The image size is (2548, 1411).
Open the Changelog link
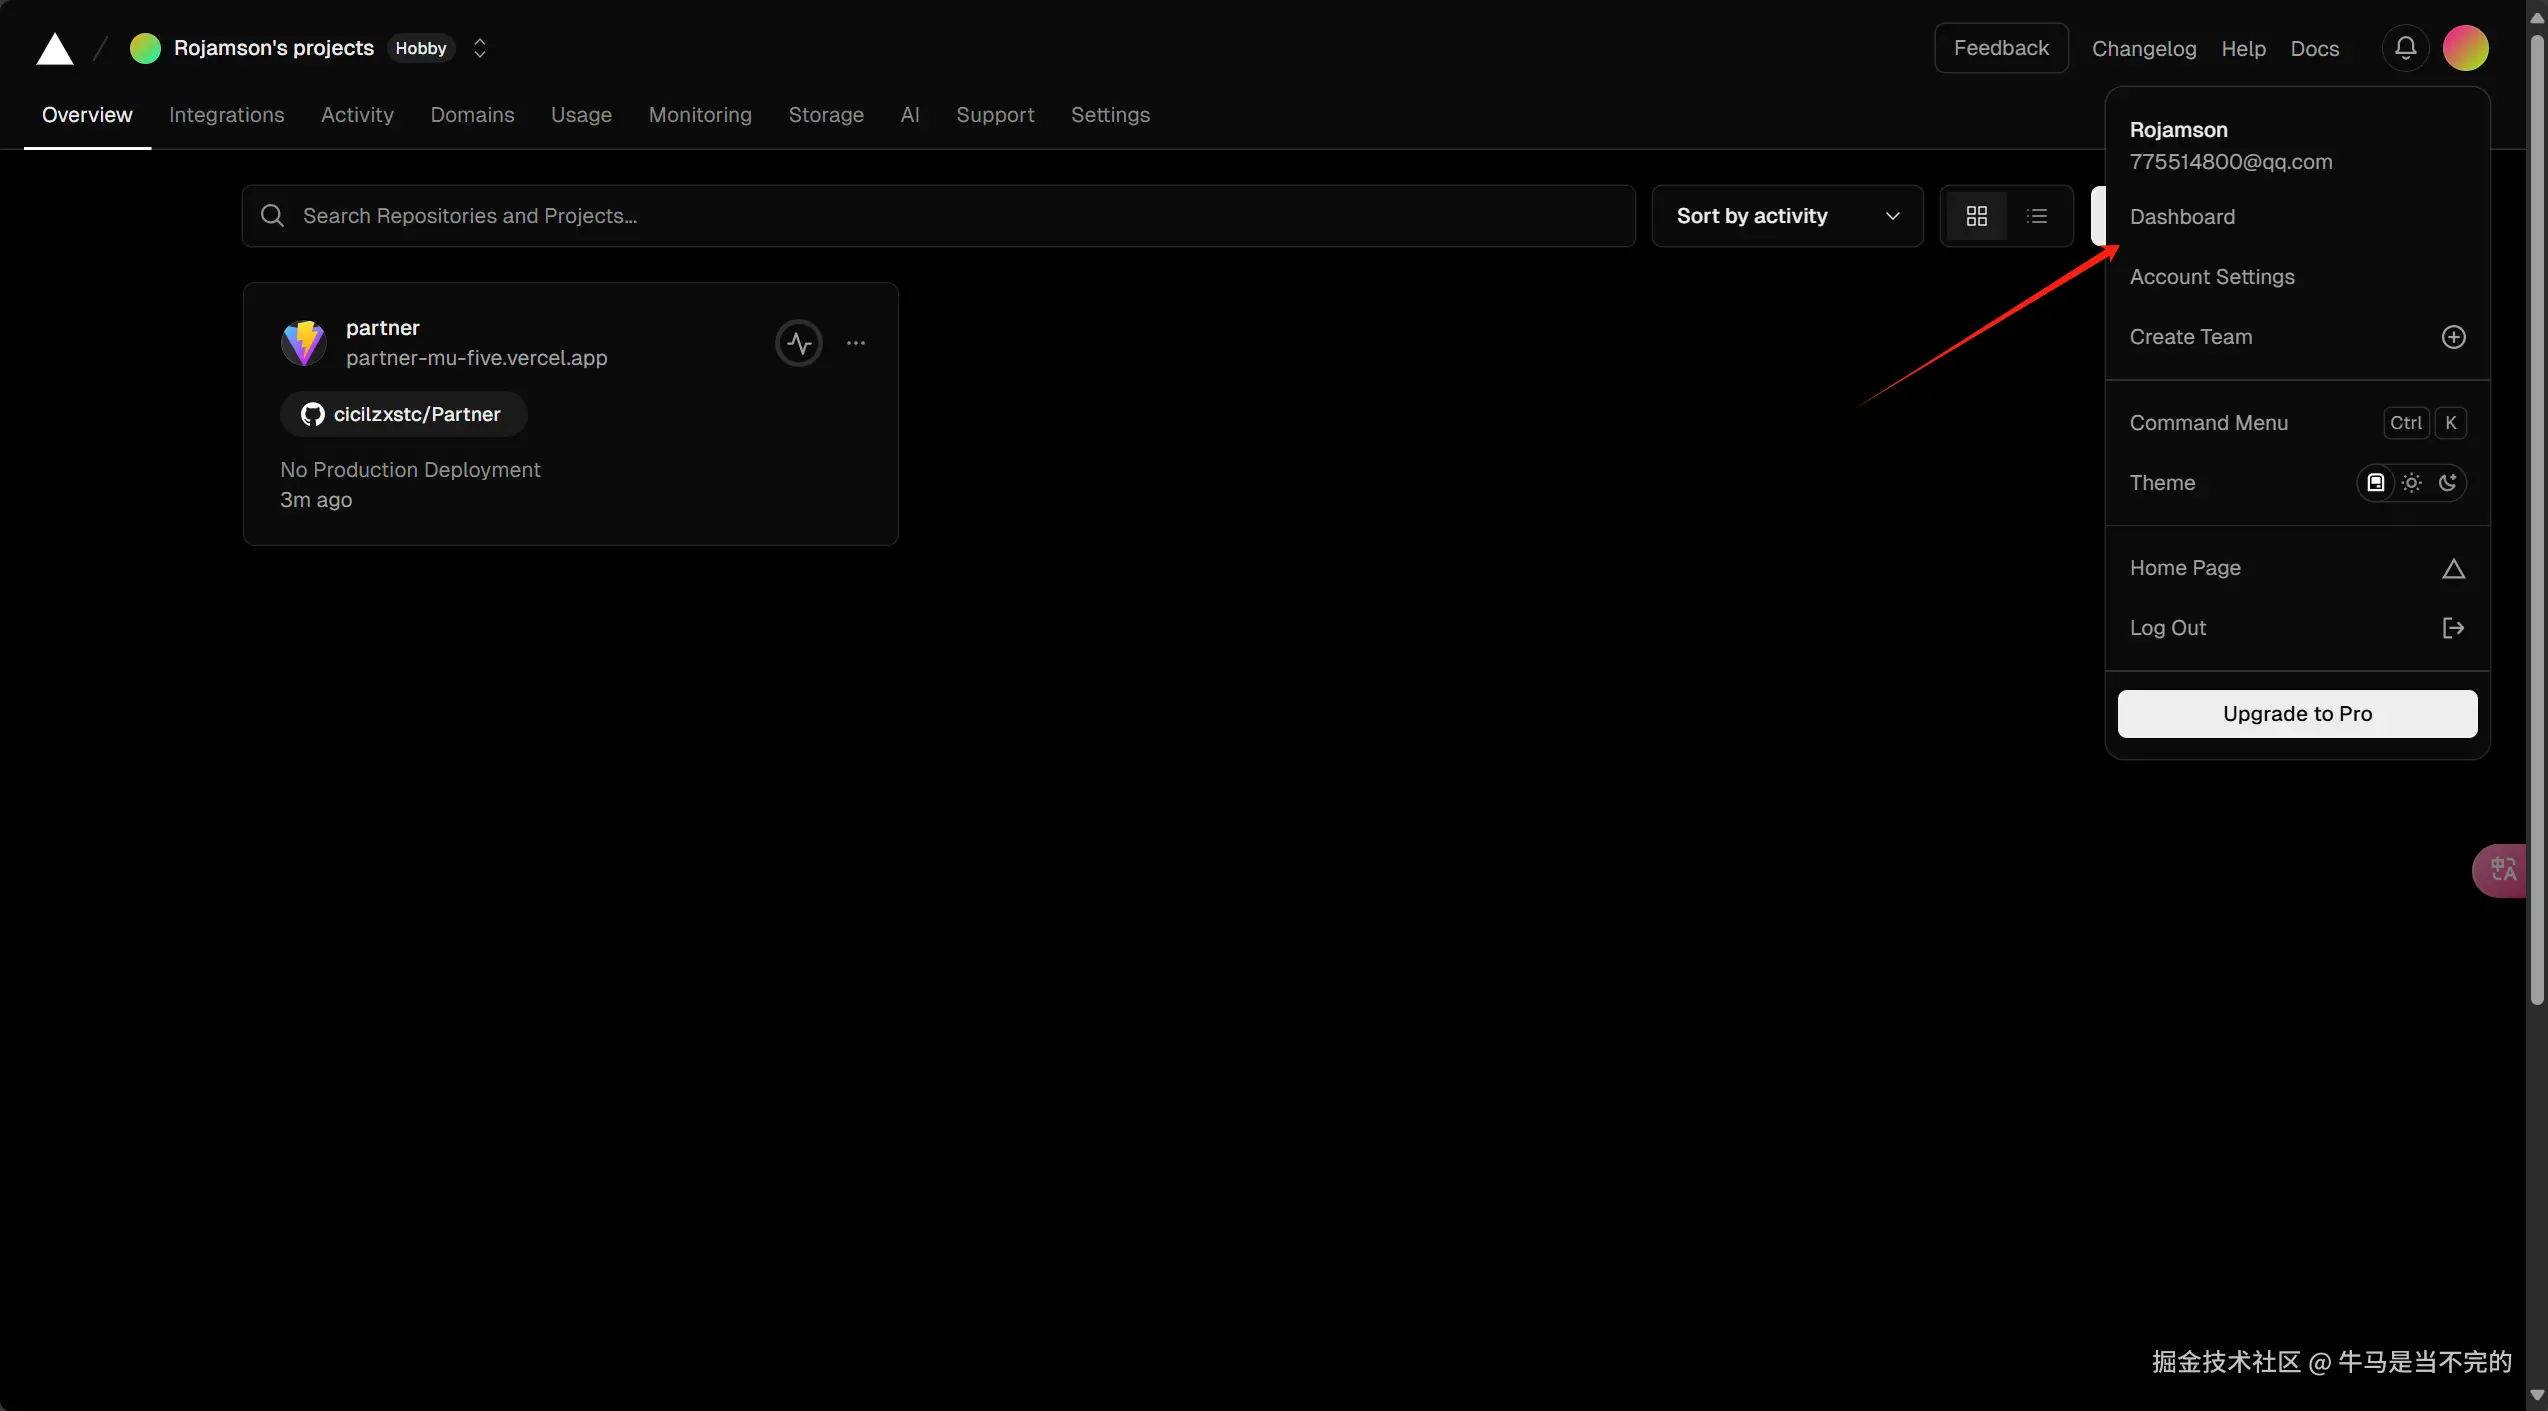[x=2144, y=49]
